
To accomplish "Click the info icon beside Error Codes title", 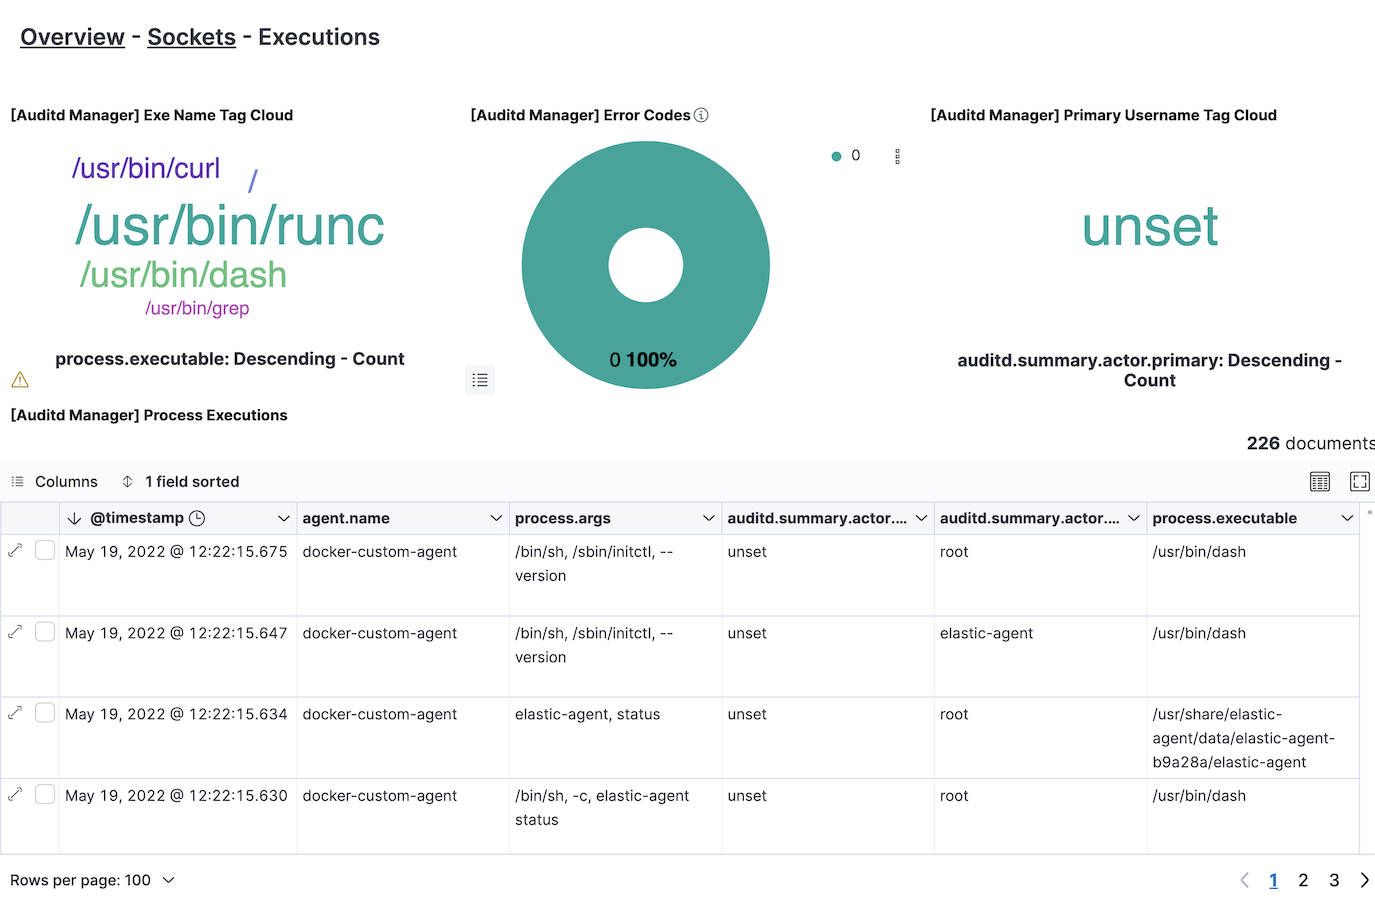I will pos(701,115).
